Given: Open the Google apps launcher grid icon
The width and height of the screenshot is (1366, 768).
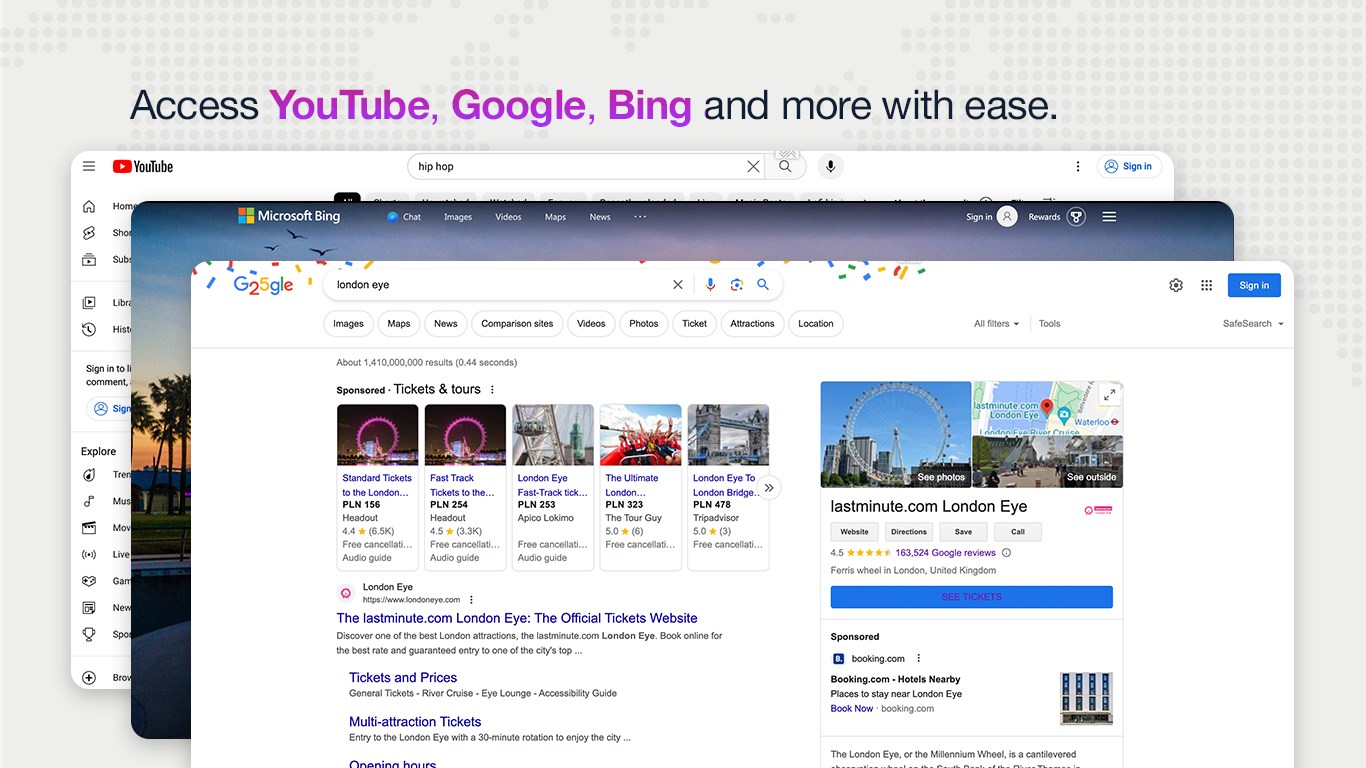Looking at the screenshot, I should pyautogui.click(x=1207, y=285).
